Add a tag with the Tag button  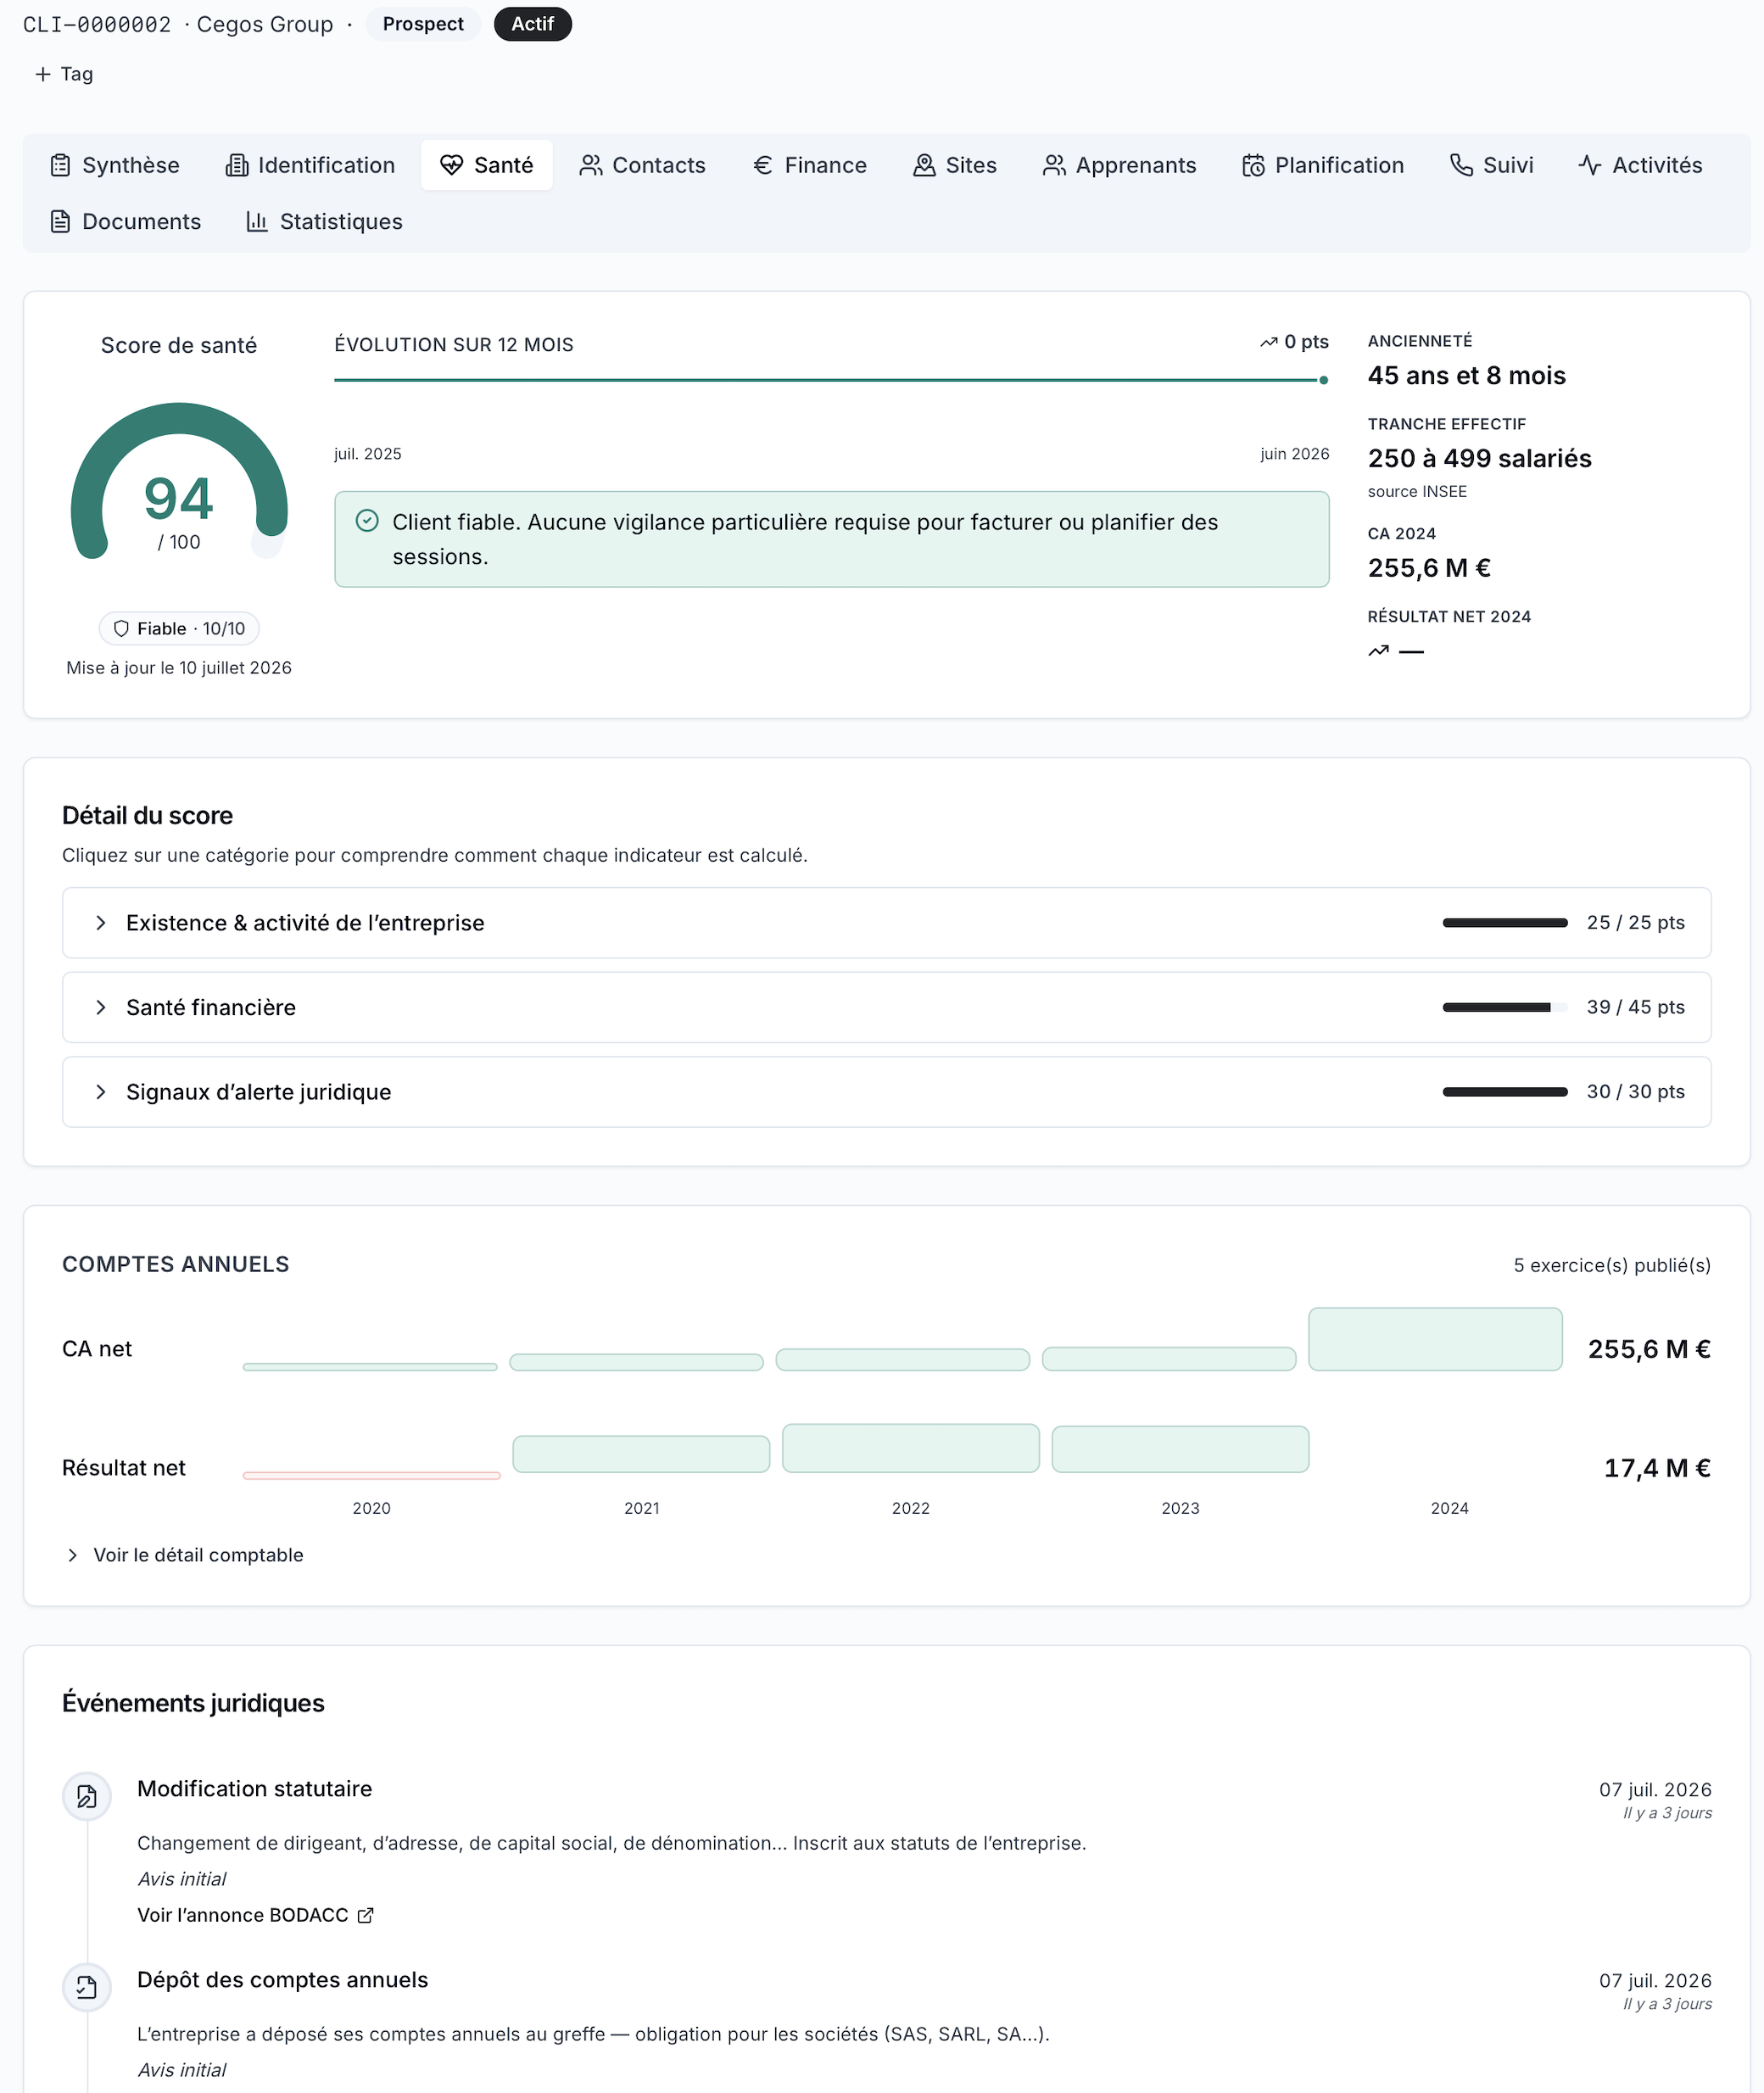[64, 74]
